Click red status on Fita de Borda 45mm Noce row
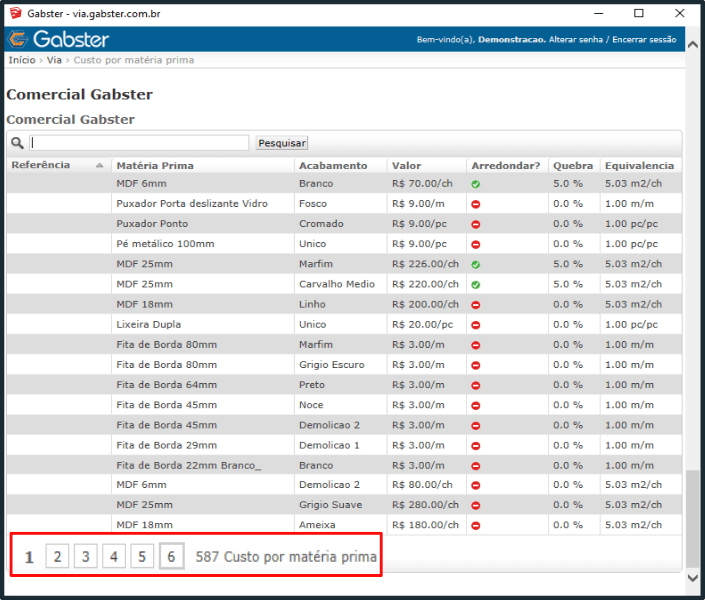Image resolution: width=705 pixels, height=600 pixels. 476,405
